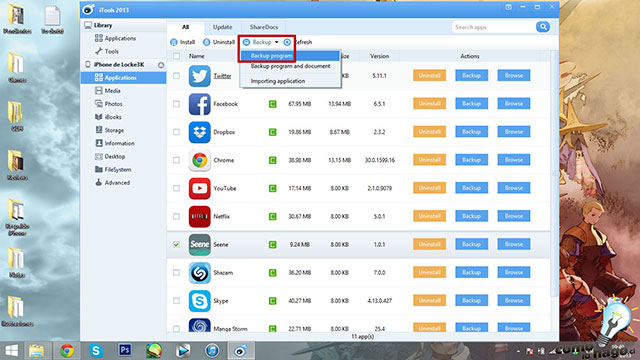Viewport: 640px width, 360px height.
Task: Click the Facebook app icon
Action: (199, 104)
